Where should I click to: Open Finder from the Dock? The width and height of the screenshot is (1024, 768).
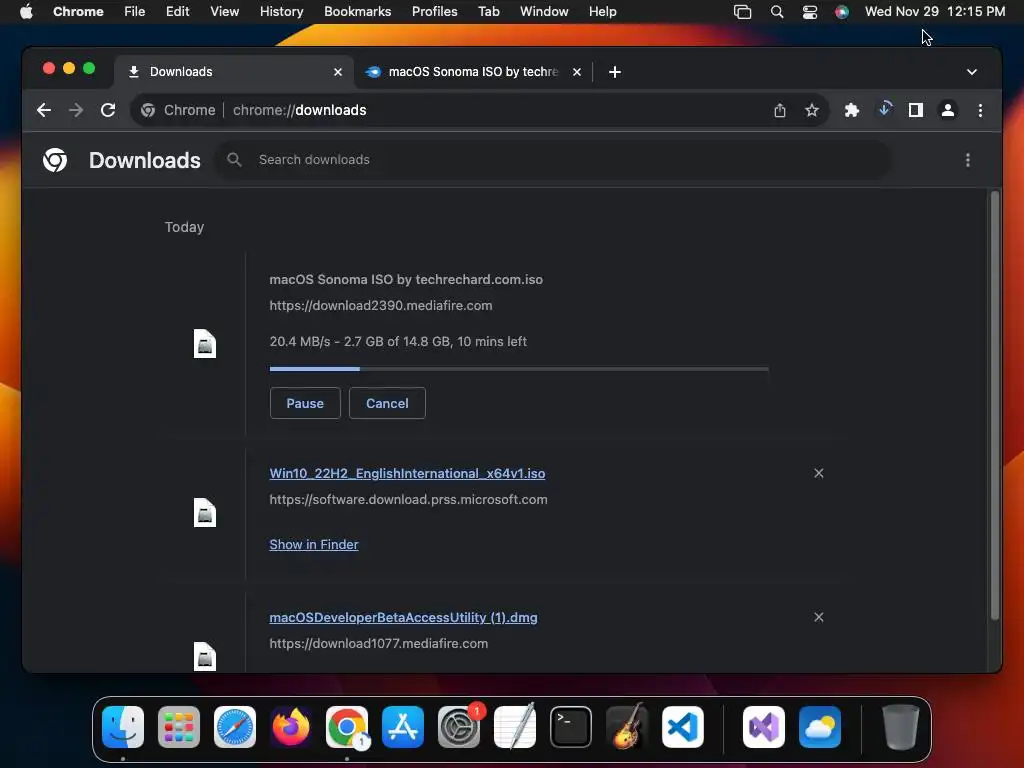click(x=123, y=727)
